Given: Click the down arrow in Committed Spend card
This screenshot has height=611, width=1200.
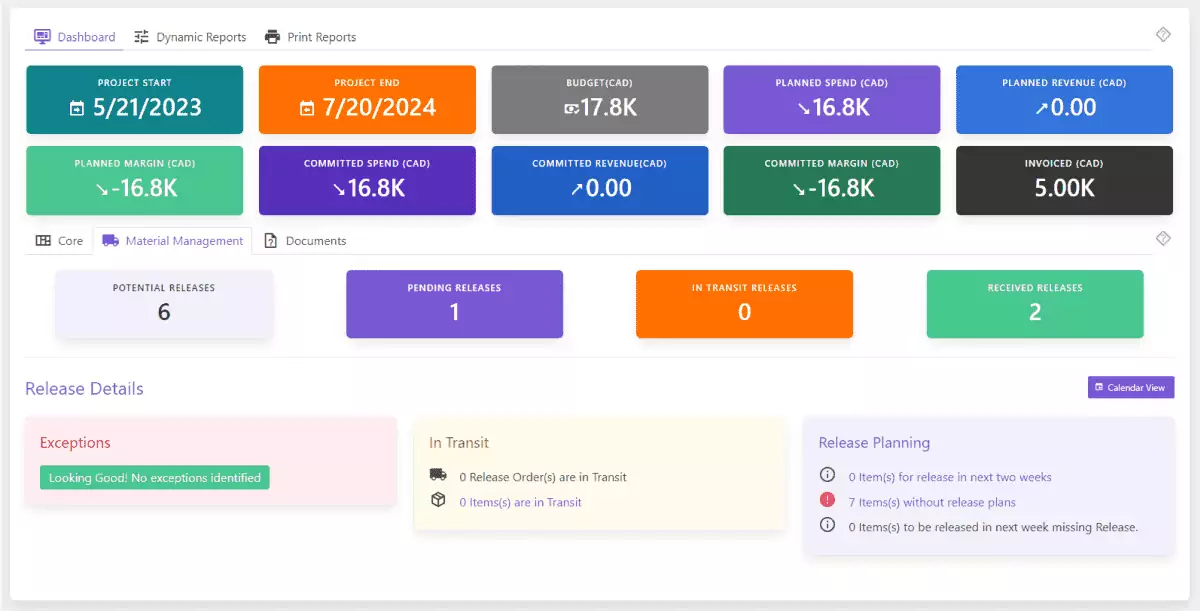Looking at the screenshot, I should click(339, 189).
